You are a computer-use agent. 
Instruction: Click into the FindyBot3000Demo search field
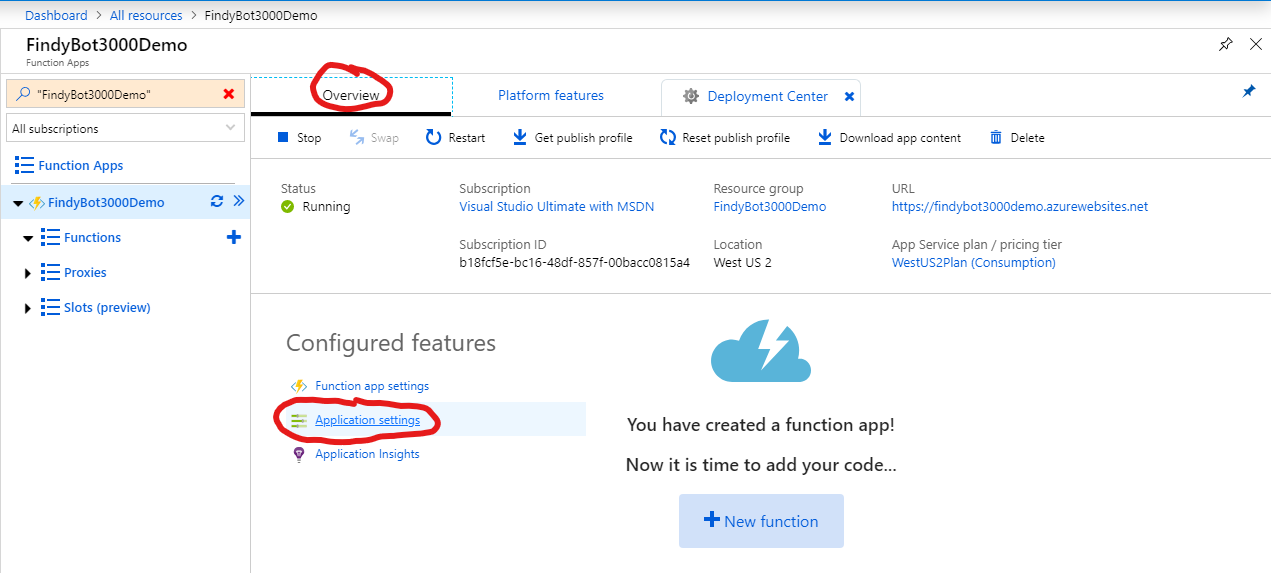click(125, 94)
